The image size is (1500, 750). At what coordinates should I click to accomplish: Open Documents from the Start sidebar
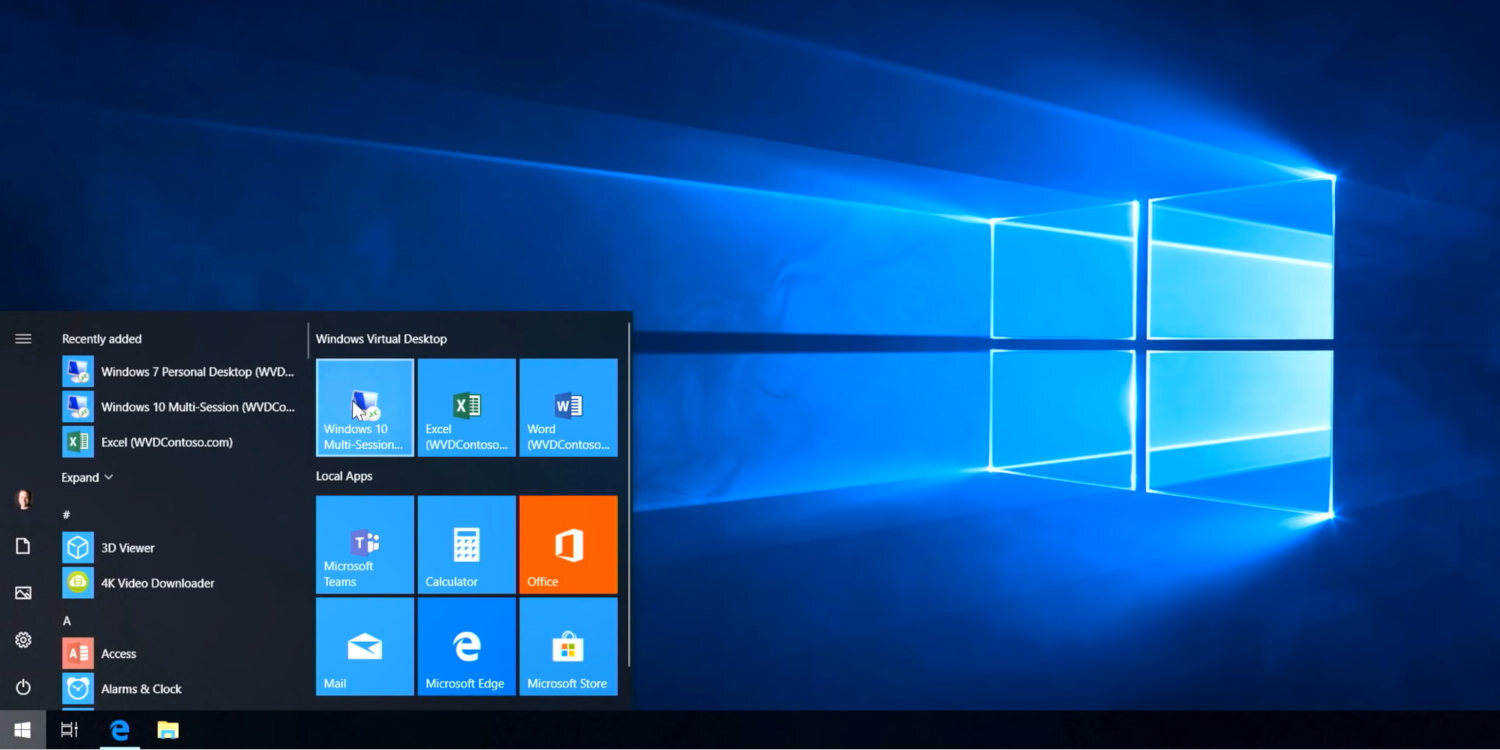[22, 546]
